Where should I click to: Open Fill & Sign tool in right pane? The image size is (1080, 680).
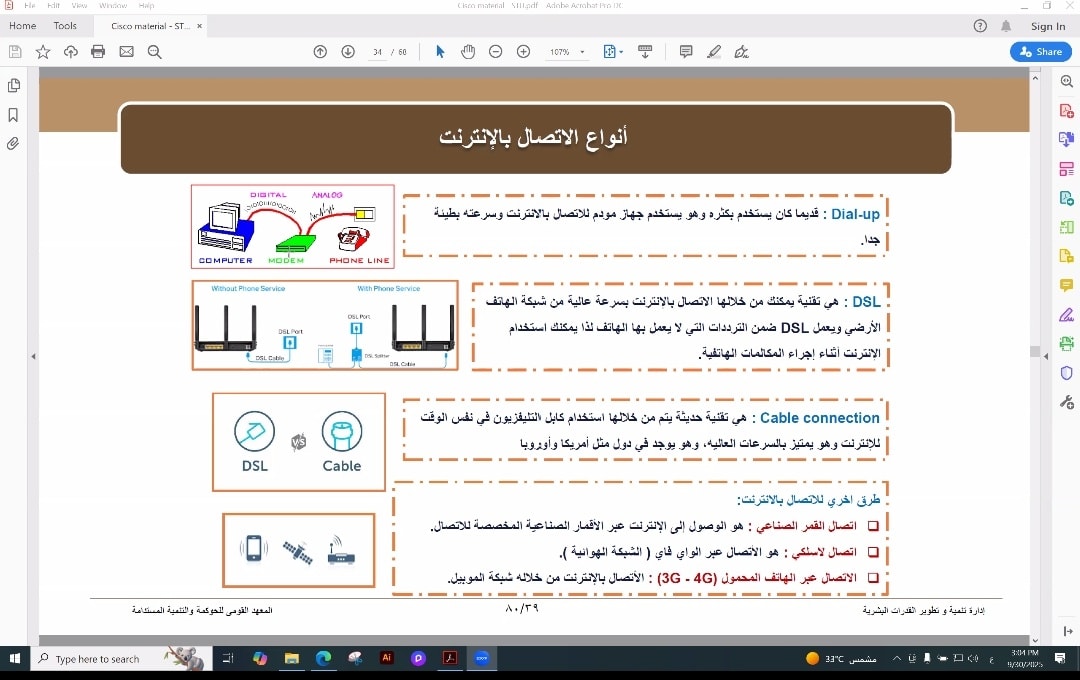1066,315
